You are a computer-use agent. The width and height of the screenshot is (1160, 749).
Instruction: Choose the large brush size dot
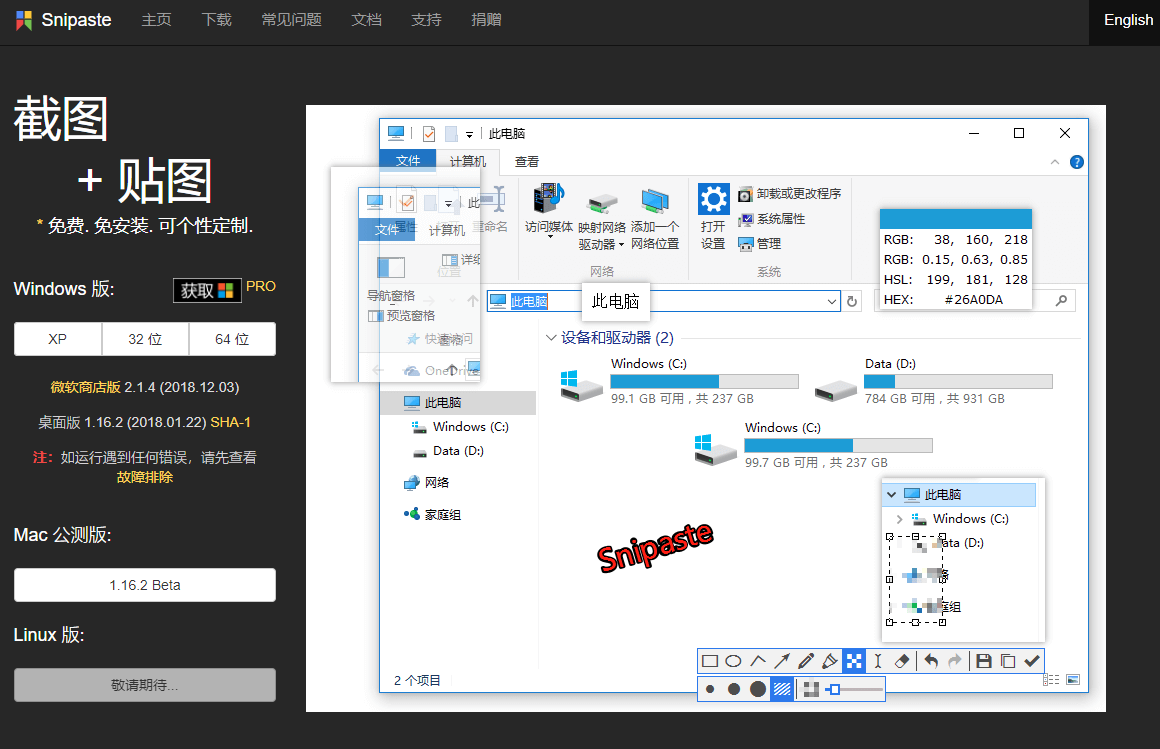[758, 689]
